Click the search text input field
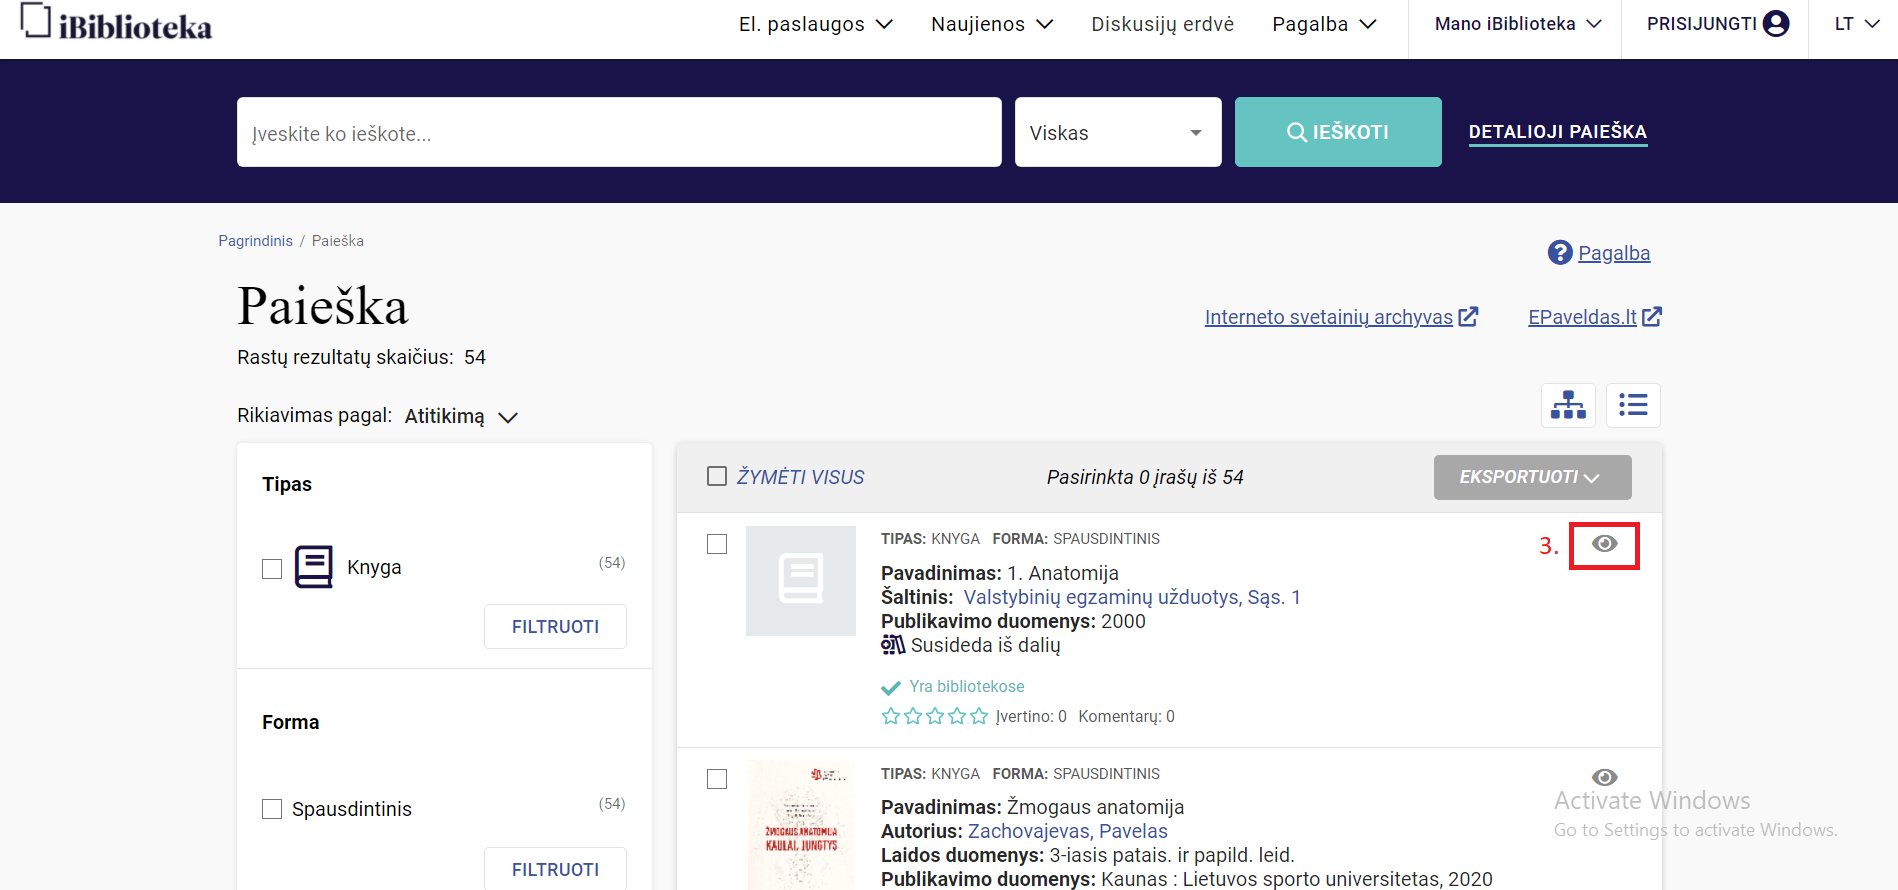This screenshot has width=1898, height=890. coord(619,133)
